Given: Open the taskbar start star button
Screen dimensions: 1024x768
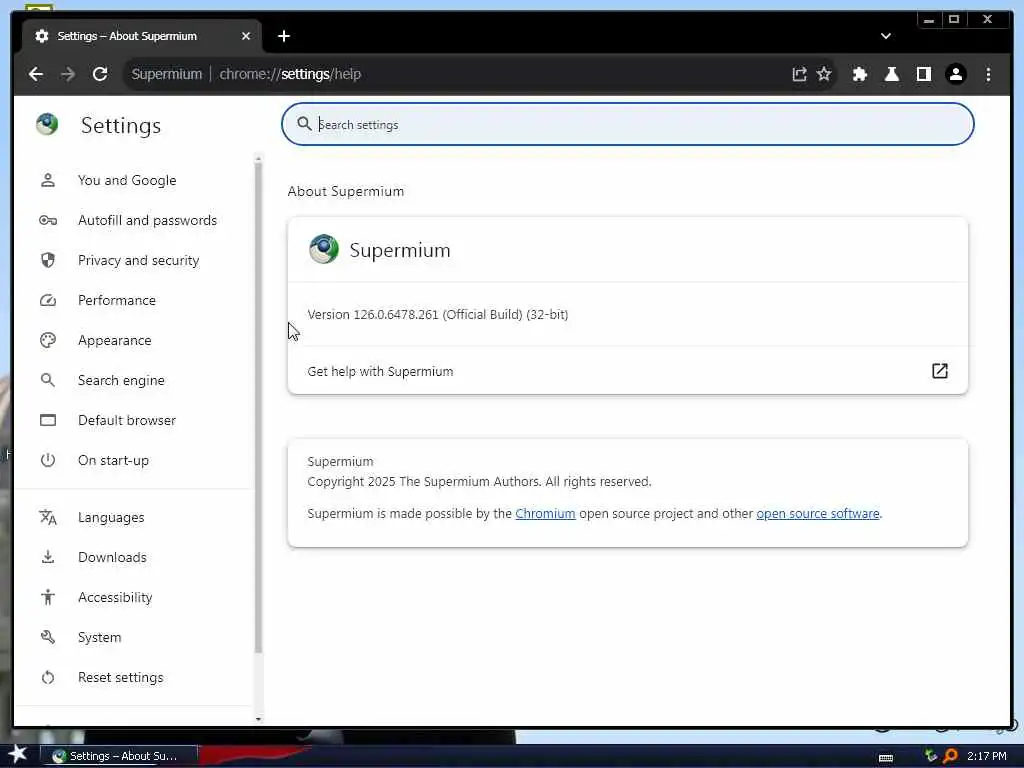Looking at the screenshot, I should [x=18, y=754].
